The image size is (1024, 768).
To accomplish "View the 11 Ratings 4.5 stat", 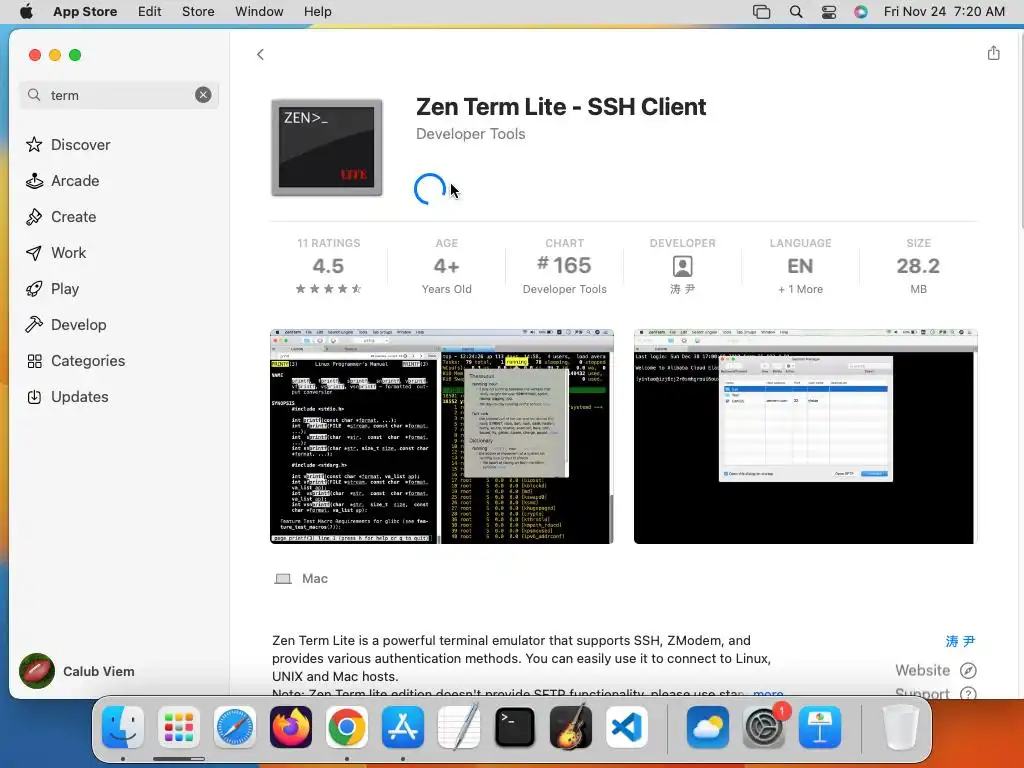I will pyautogui.click(x=328, y=266).
